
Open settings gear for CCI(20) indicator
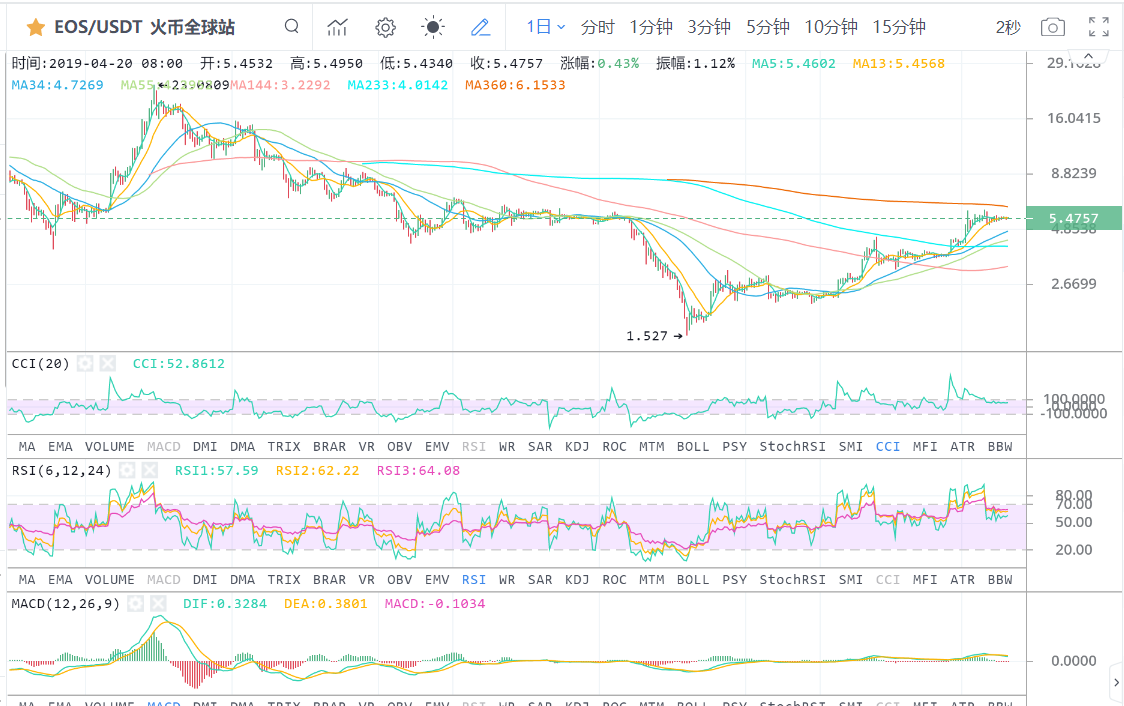pyautogui.click(x=85, y=364)
